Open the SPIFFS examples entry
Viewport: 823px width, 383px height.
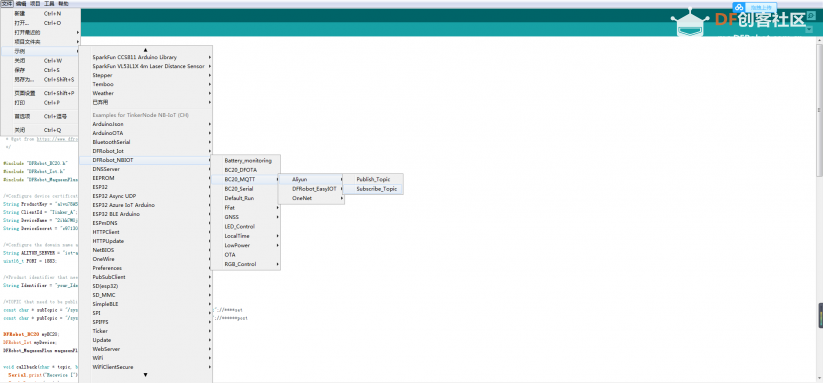[145, 322]
